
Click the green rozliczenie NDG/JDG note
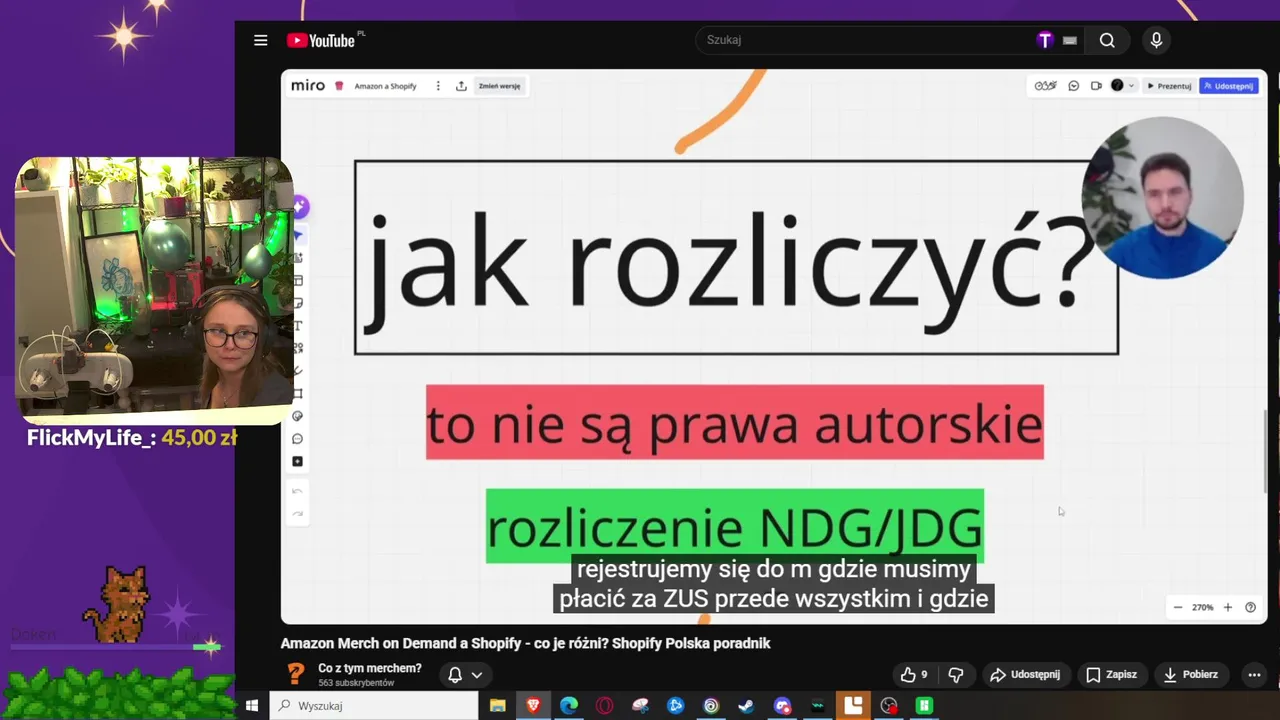point(735,525)
